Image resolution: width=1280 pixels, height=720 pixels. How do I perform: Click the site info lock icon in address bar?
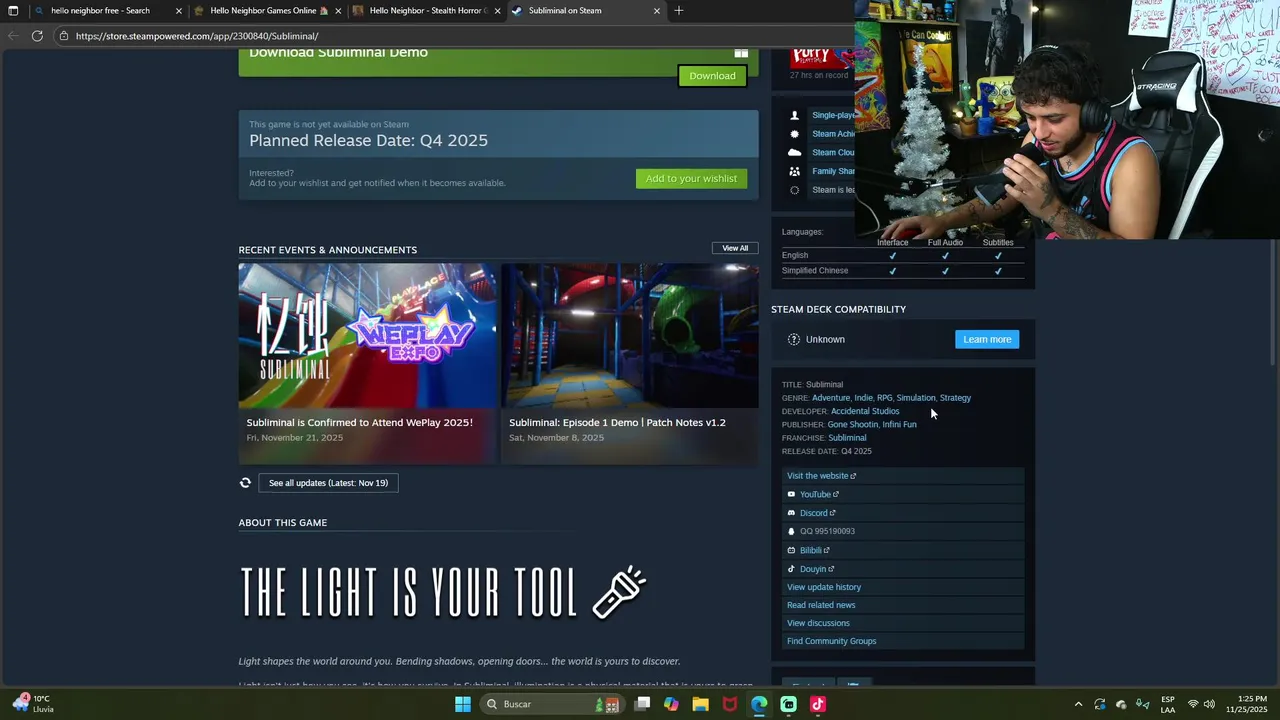click(x=64, y=36)
